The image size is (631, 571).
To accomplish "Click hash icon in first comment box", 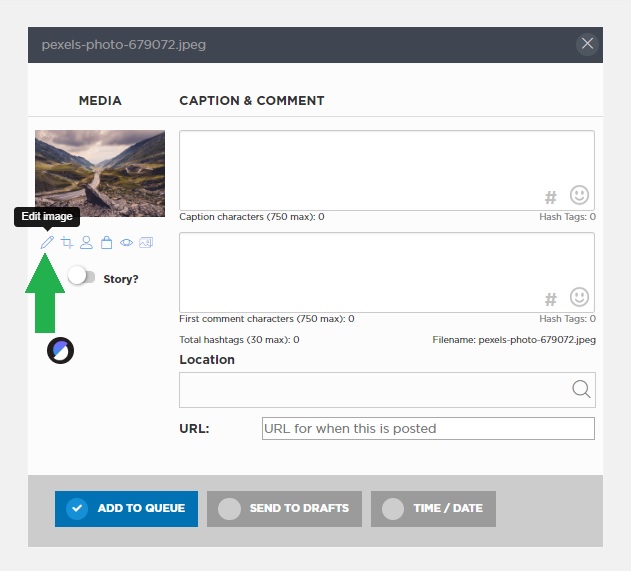I will (x=551, y=299).
